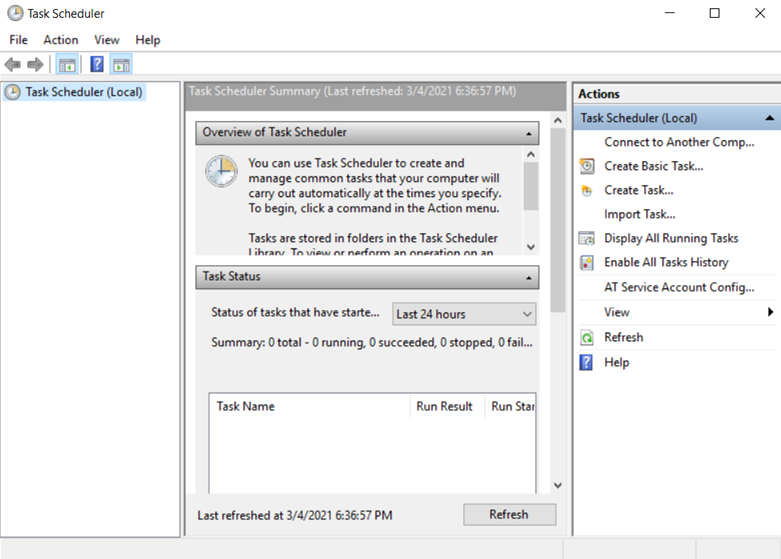Screen dimensions: 781x559
Task: Toggle the Show/Hide Action Pane icon
Action: (121, 64)
